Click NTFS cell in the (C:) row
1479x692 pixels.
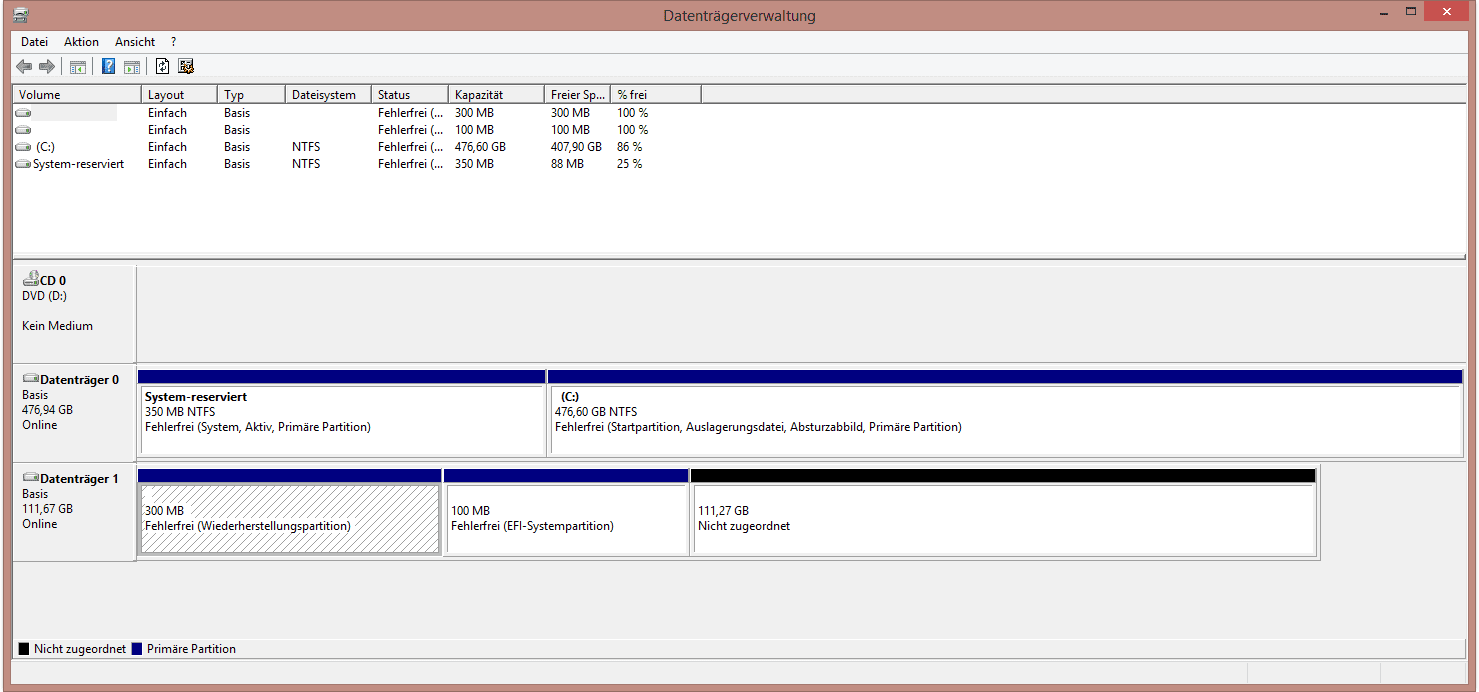[x=306, y=147]
